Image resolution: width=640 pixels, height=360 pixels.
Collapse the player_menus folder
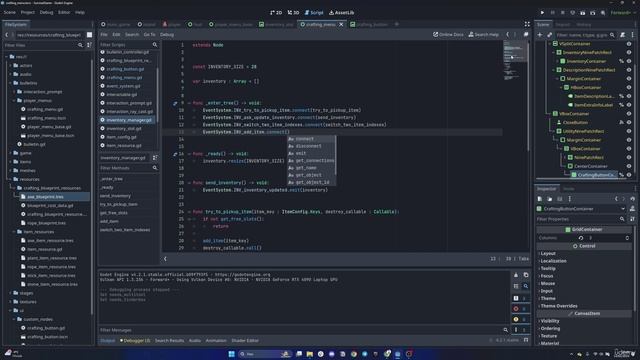tap(14, 100)
